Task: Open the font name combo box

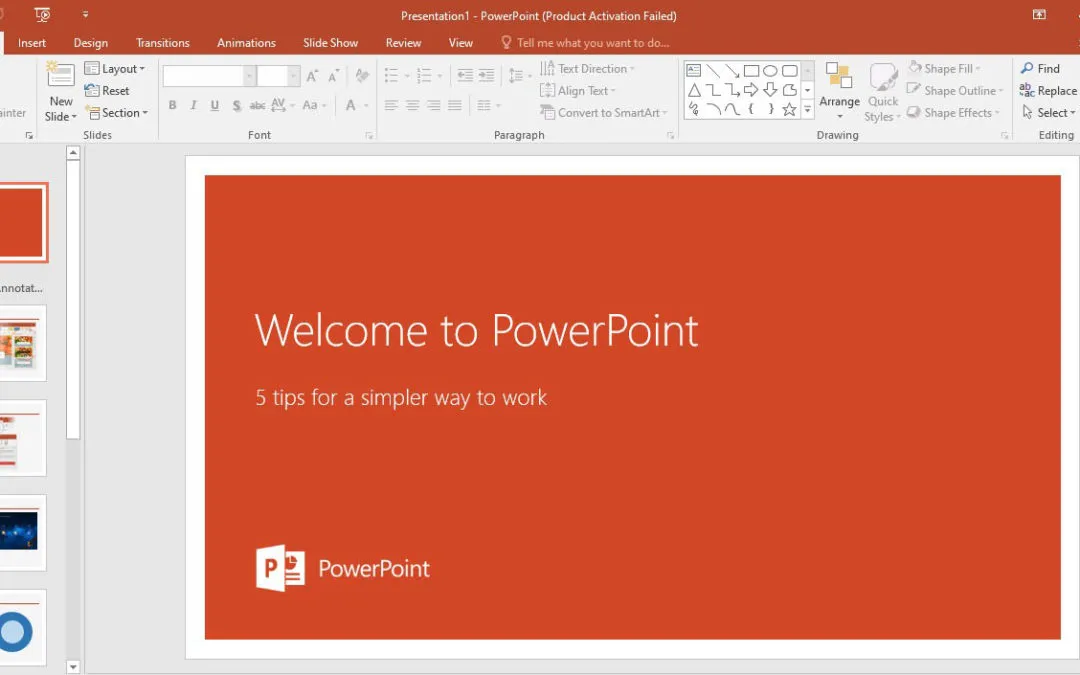Action: 209,76
